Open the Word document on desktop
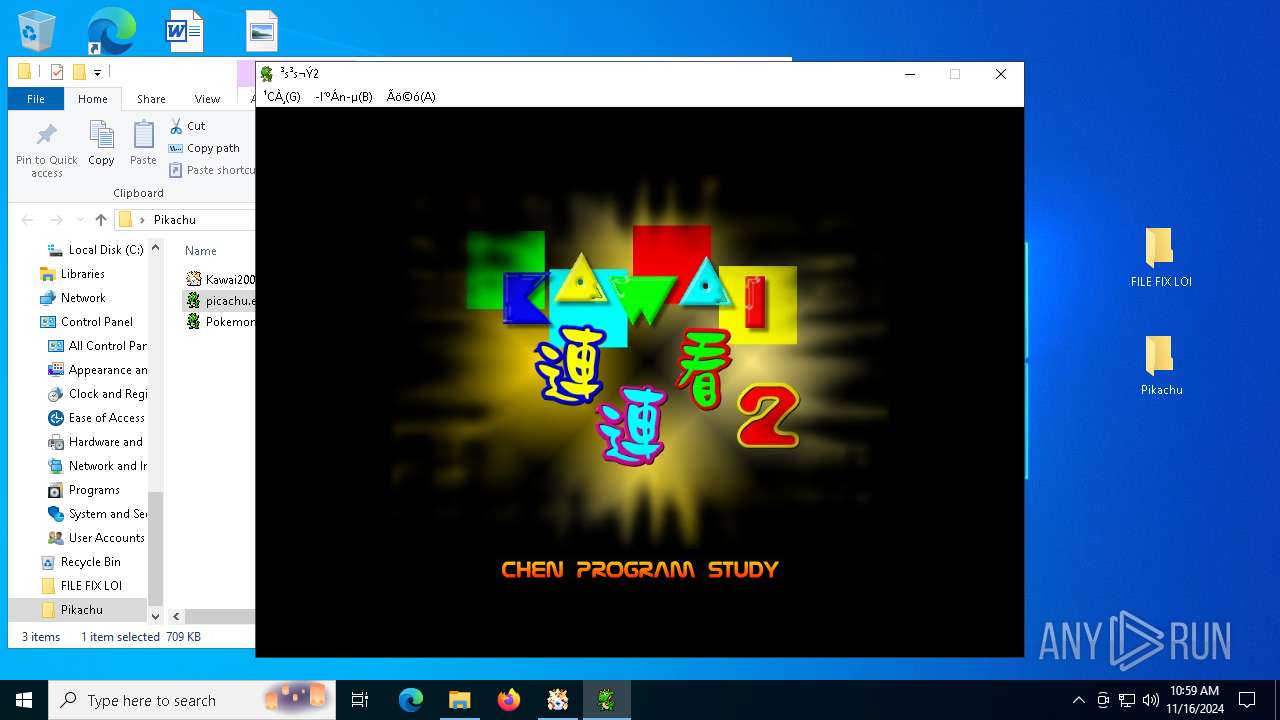Image resolution: width=1280 pixels, height=720 pixels. pos(184,30)
